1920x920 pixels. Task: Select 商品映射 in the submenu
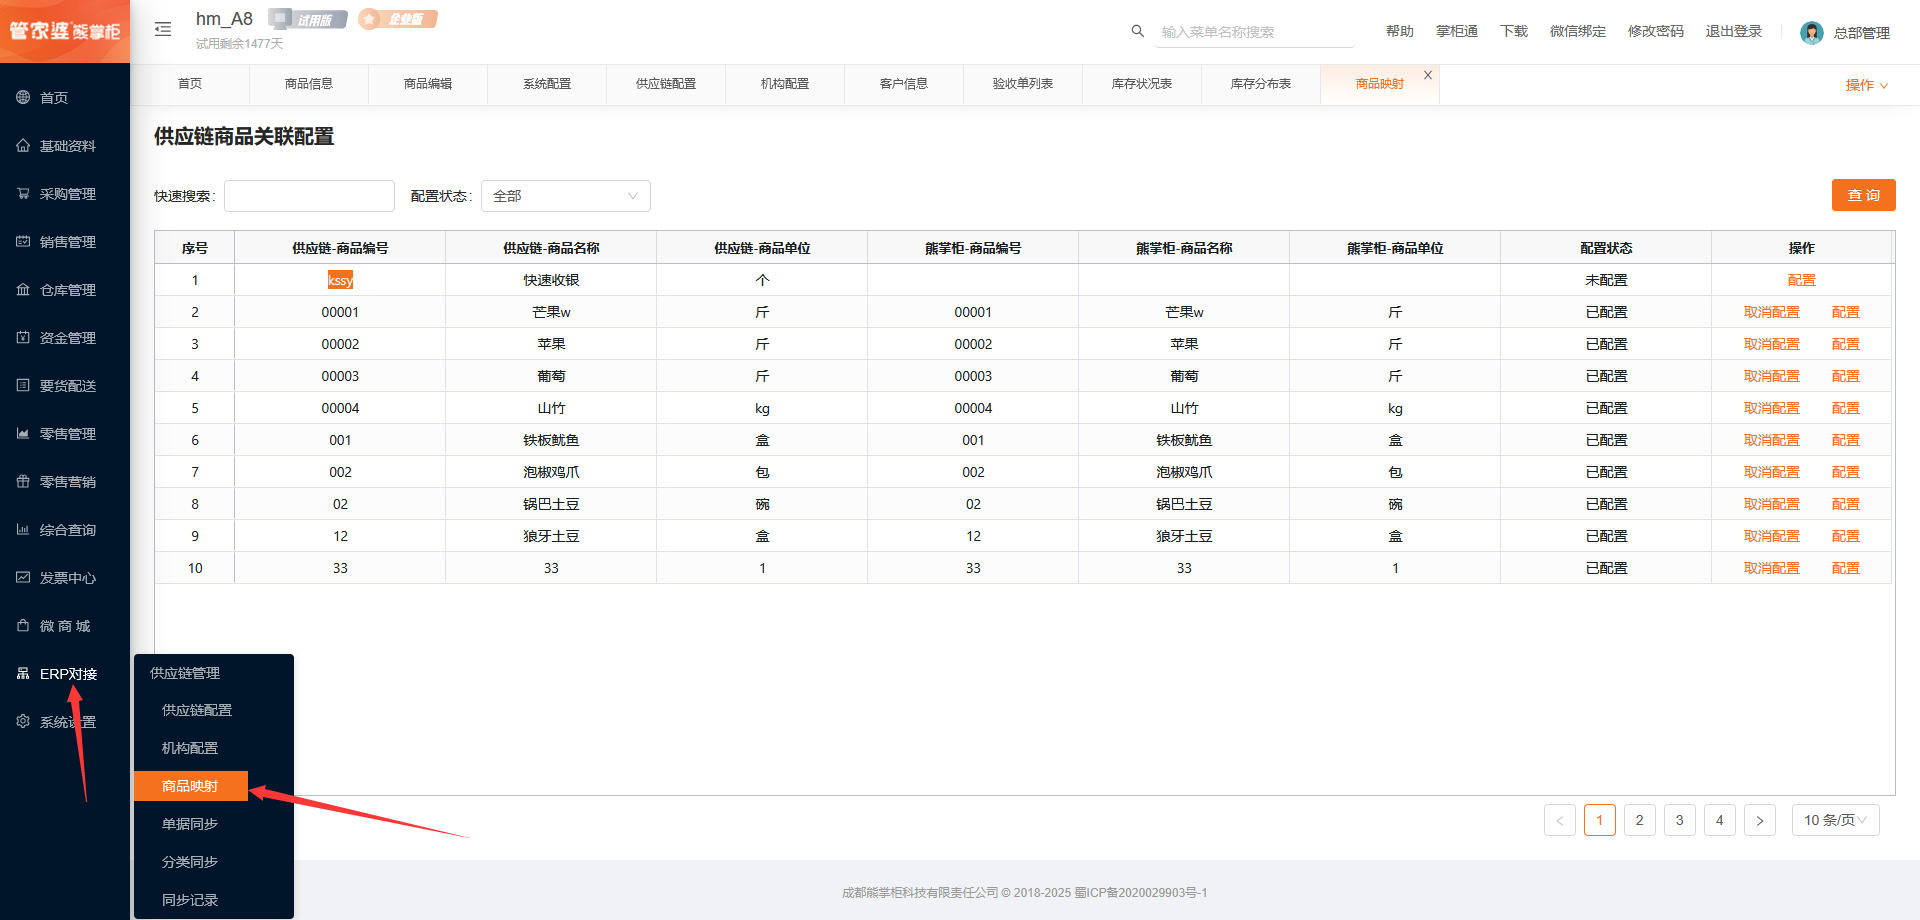pos(191,786)
